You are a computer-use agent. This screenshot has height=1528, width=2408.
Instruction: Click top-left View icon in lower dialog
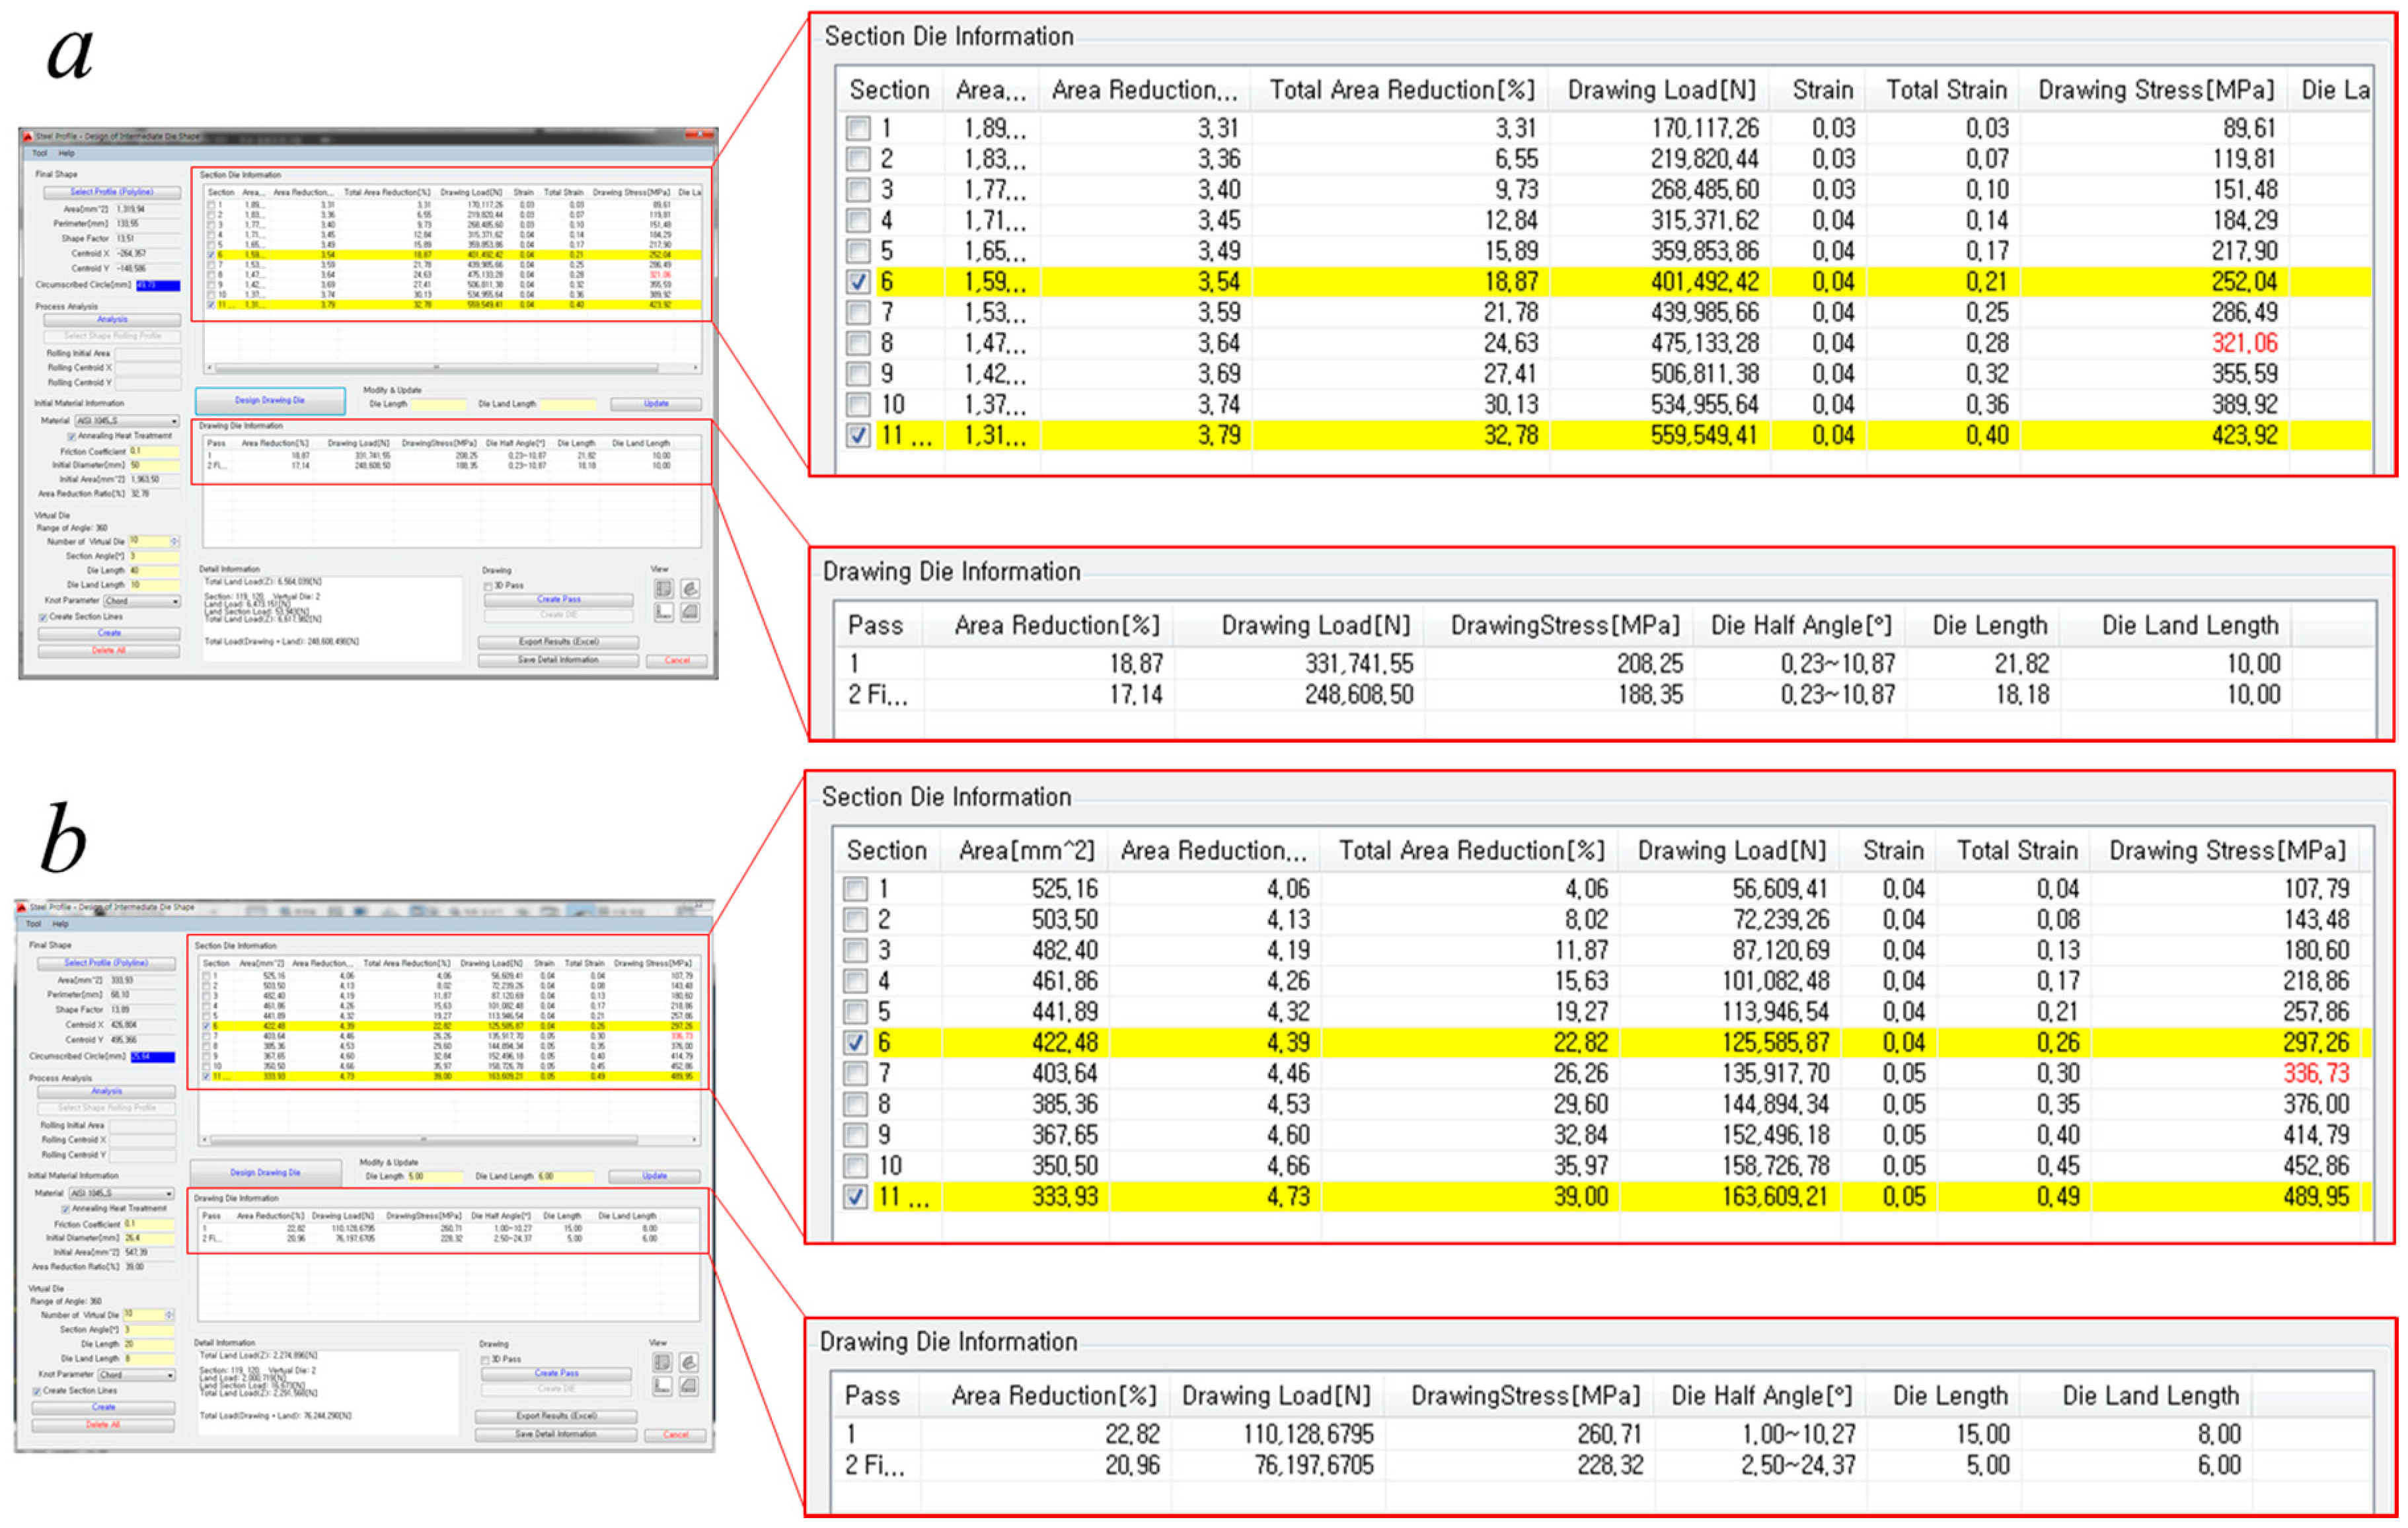[662, 1363]
